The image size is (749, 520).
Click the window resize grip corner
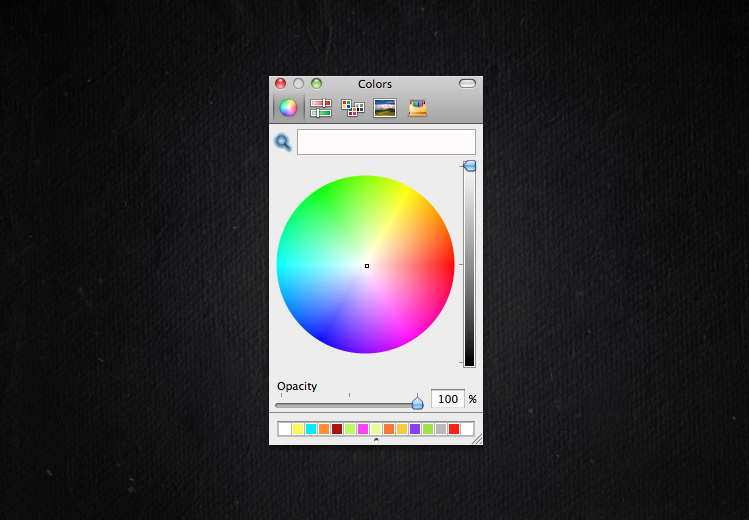point(477,439)
